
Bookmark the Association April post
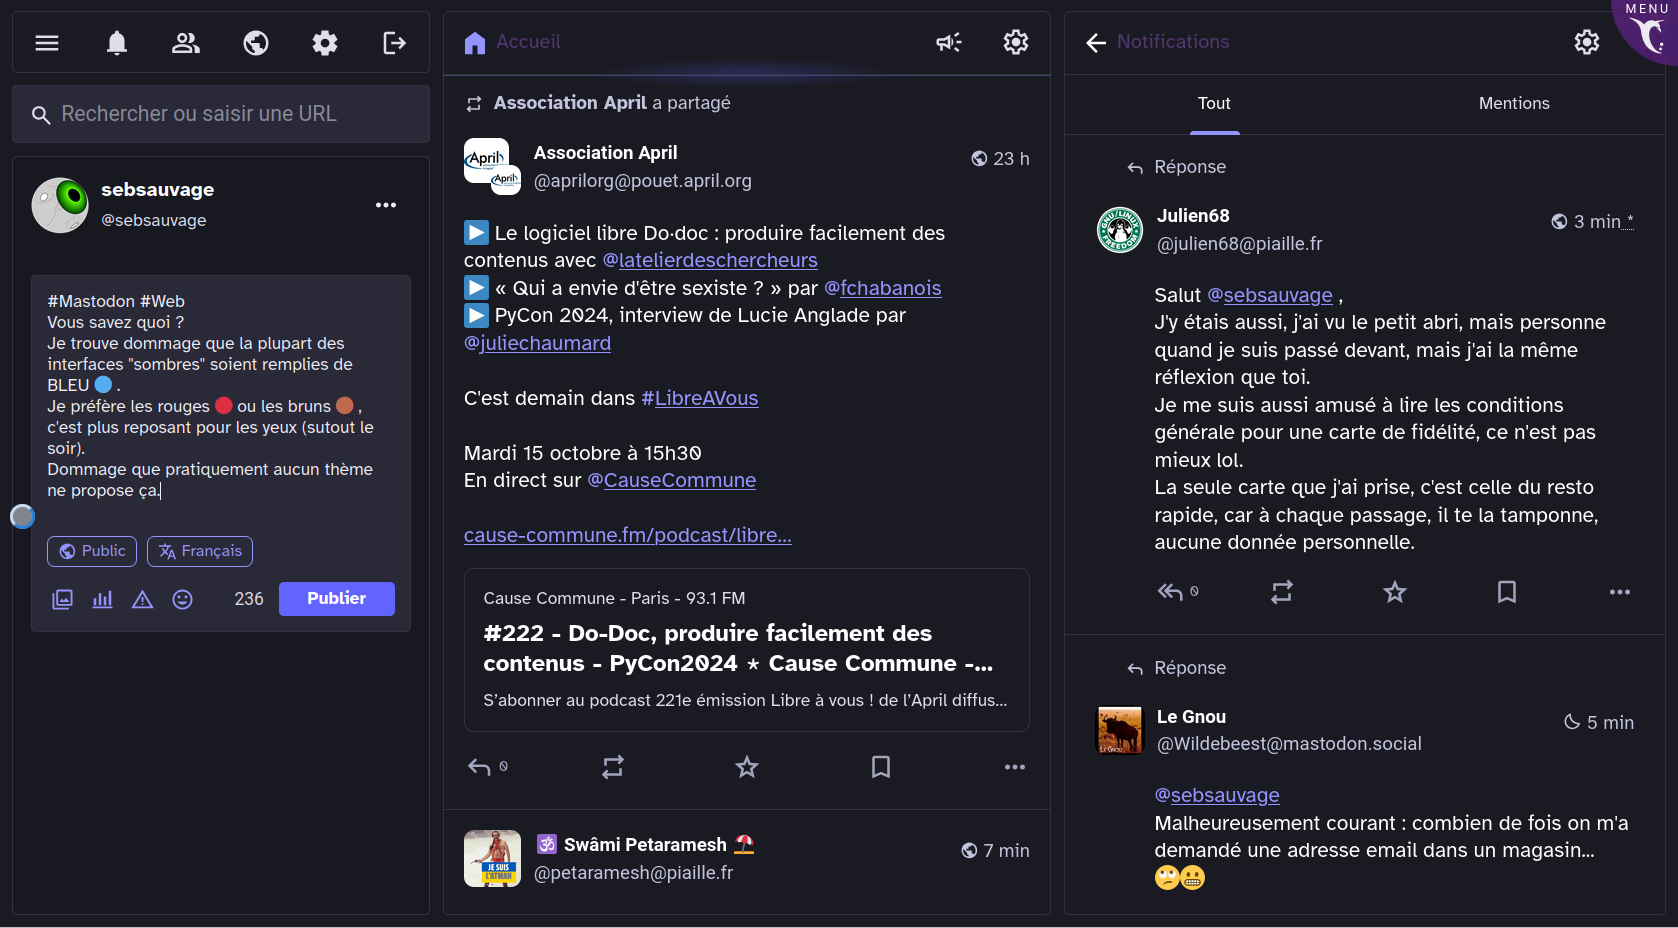[x=880, y=767]
